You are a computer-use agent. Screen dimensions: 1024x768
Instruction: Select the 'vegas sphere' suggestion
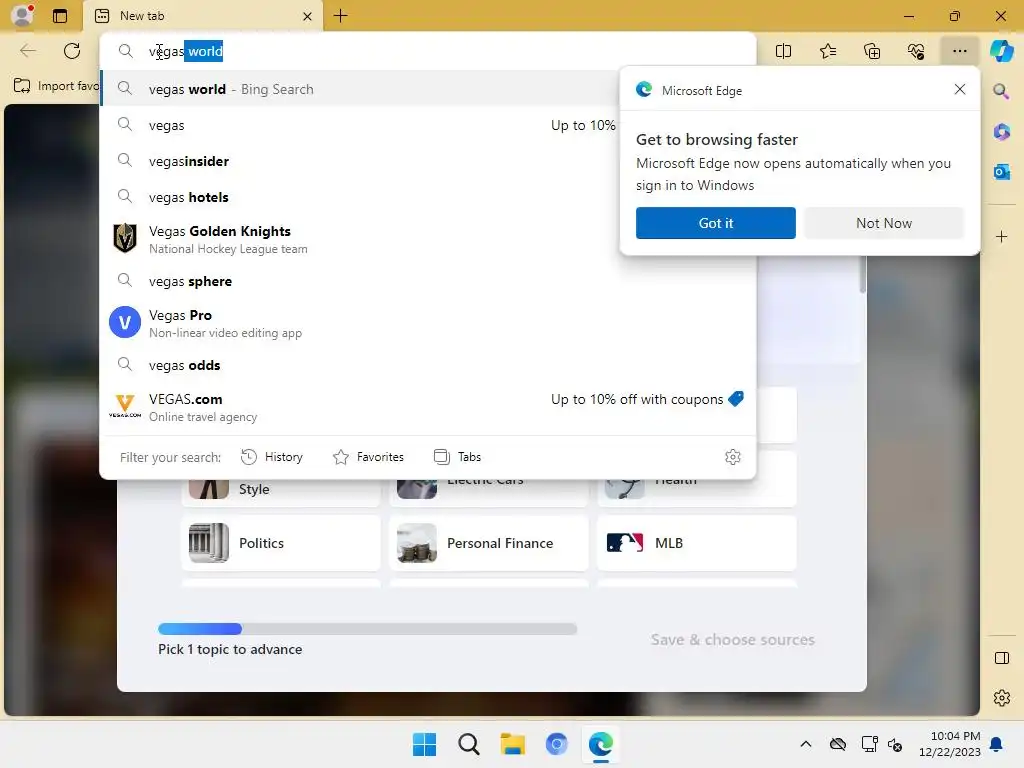[428, 281]
